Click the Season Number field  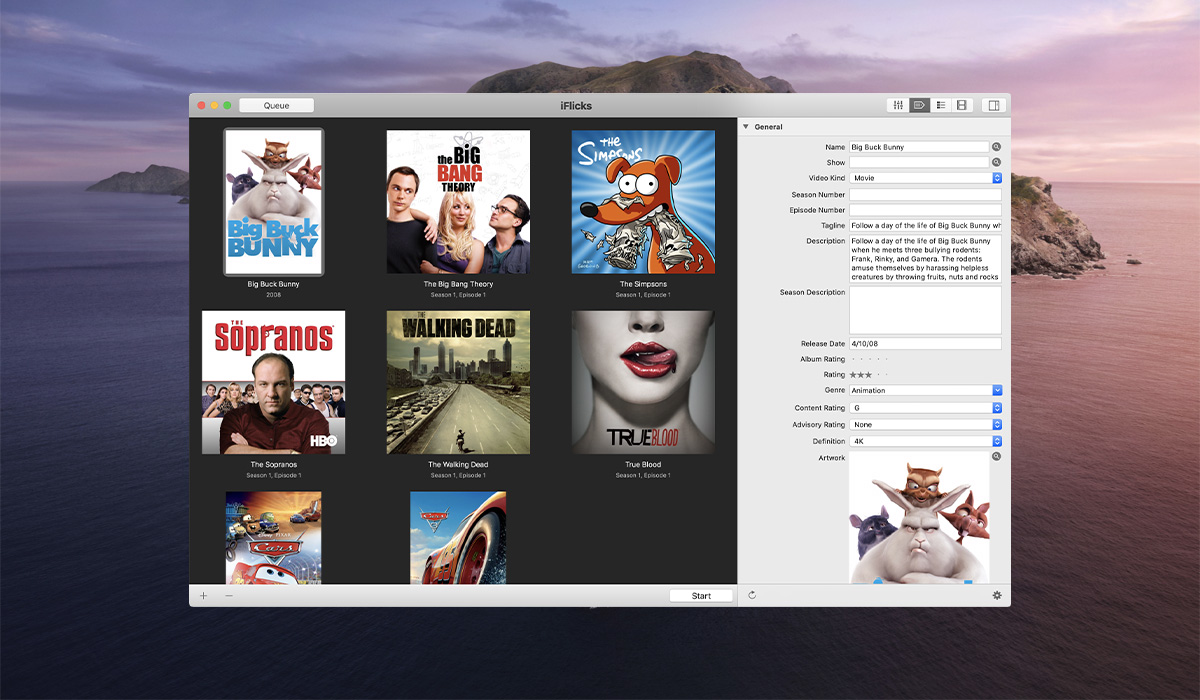coord(925,195)
